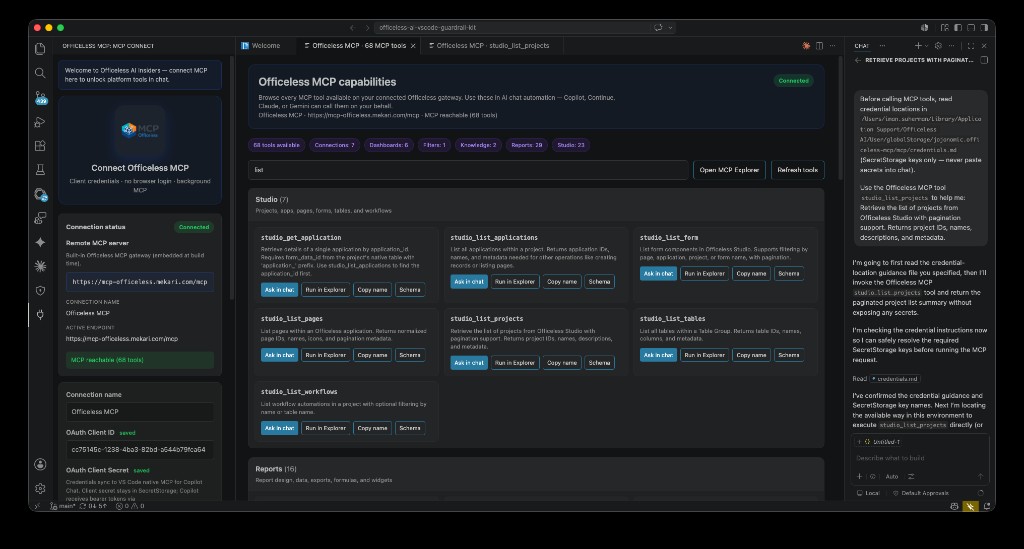Open editor More Actions ellipsis
The height and width of the screenshot is (549, 1024).
(833, 46)
